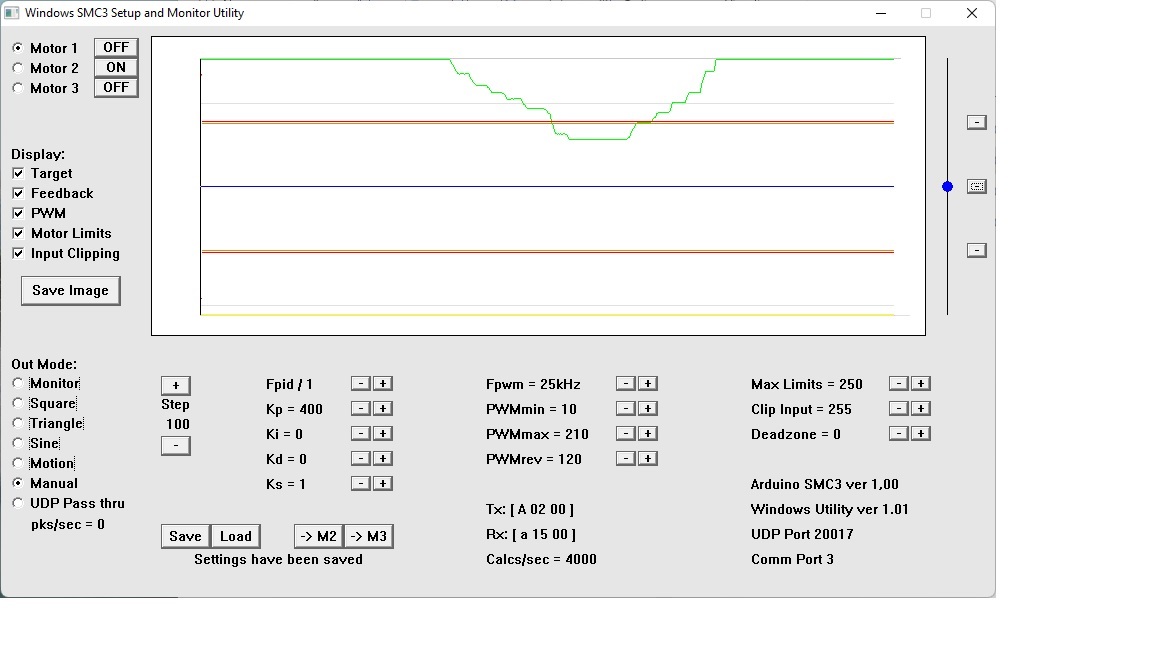Screen dimensions: 1152x648
Task: Click the center icon button beside the slider
Action: [976, 187]
